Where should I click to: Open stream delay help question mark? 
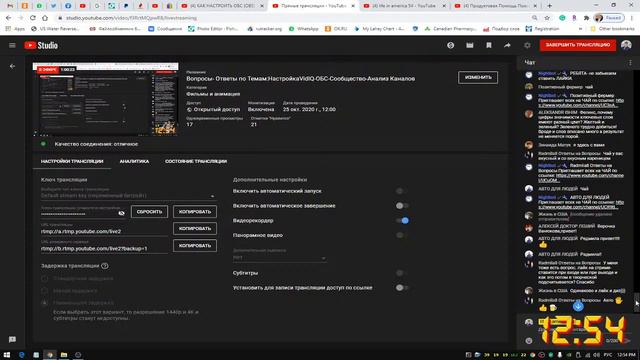[x=105, y=266]
